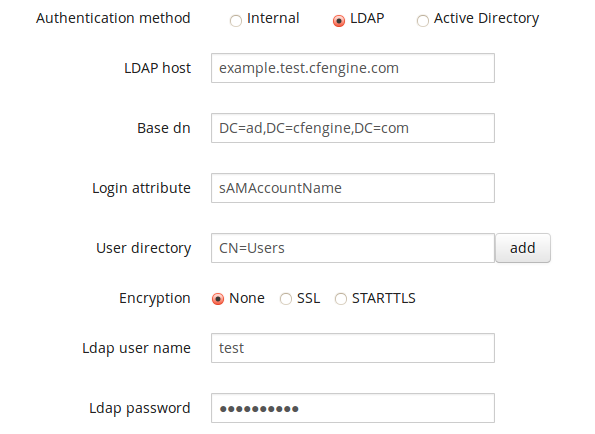Choose LDAP as authentication method
Image resolution: width=595 pixels, height=434 pixels.
(339, 20)
